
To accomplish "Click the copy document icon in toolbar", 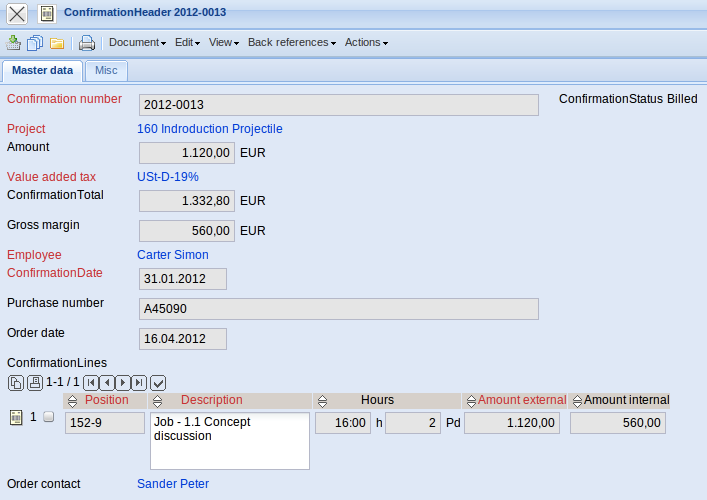I will coord(35,43).
